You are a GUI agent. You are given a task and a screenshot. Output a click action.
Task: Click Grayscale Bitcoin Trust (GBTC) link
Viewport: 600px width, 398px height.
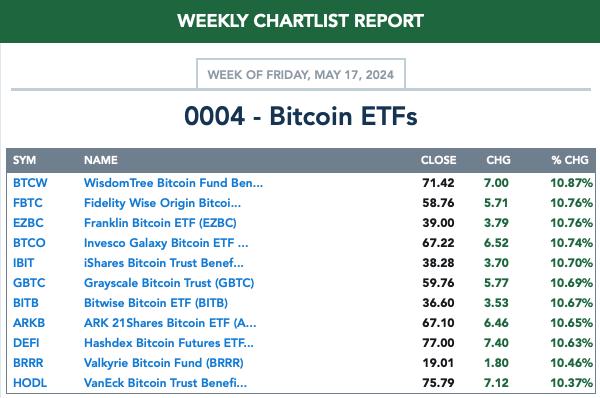pos(169,283)
